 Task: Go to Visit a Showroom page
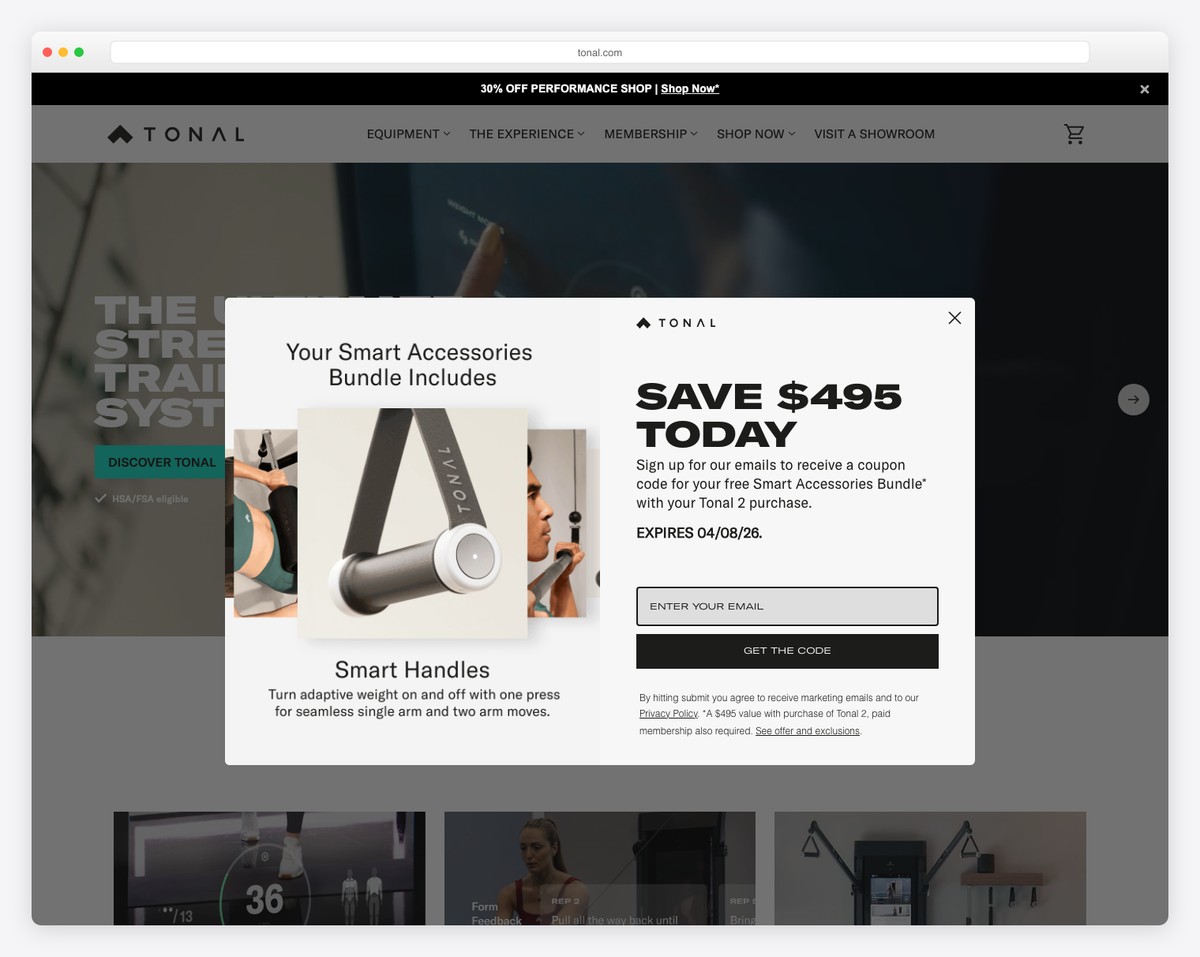[874, 134]
